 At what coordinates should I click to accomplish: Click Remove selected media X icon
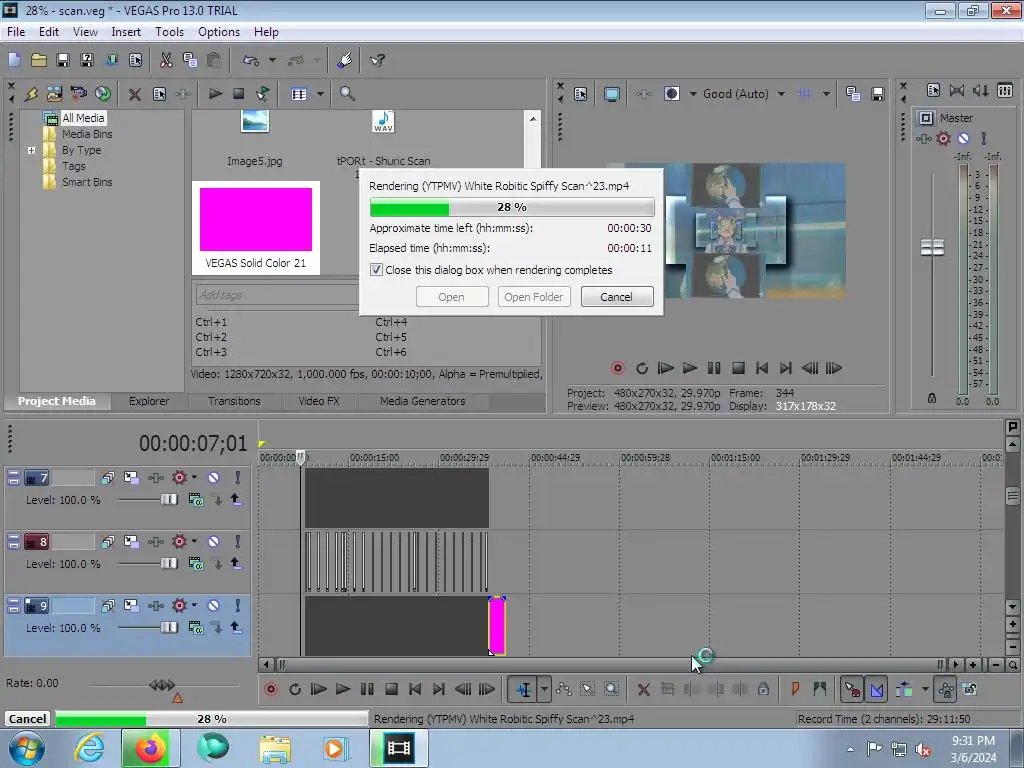pyautogui.click(x=135, y=94)
